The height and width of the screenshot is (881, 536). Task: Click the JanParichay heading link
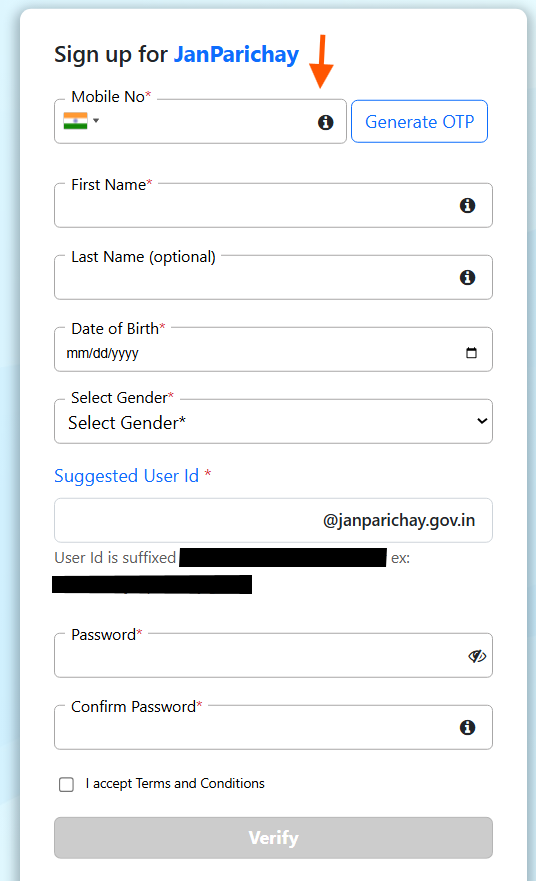[x=236, y=55]
